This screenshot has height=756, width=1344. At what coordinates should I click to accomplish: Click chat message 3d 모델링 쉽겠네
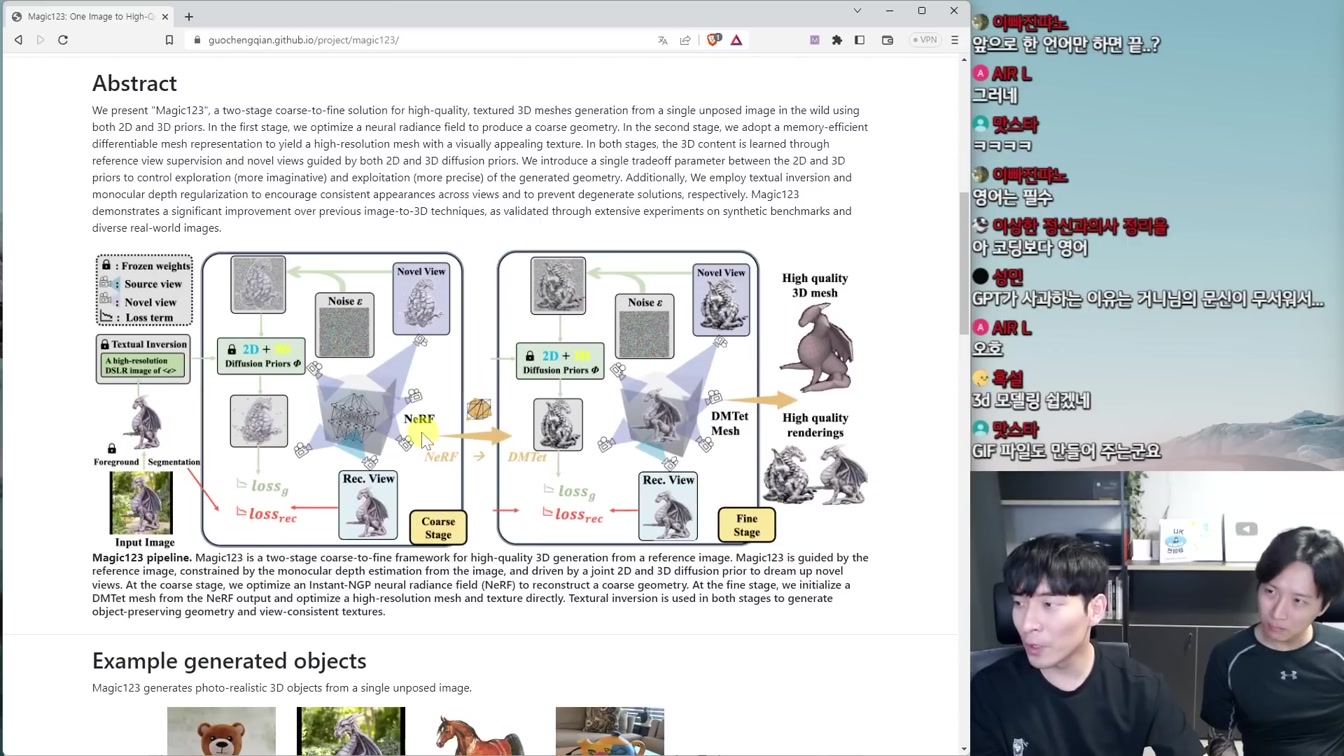pyautogui.click(x=1031, y=400)
